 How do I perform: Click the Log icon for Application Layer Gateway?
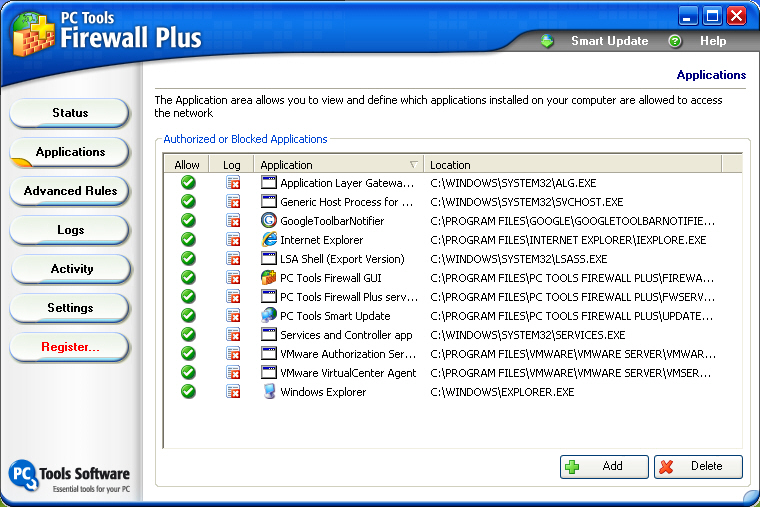coord(233,183)
